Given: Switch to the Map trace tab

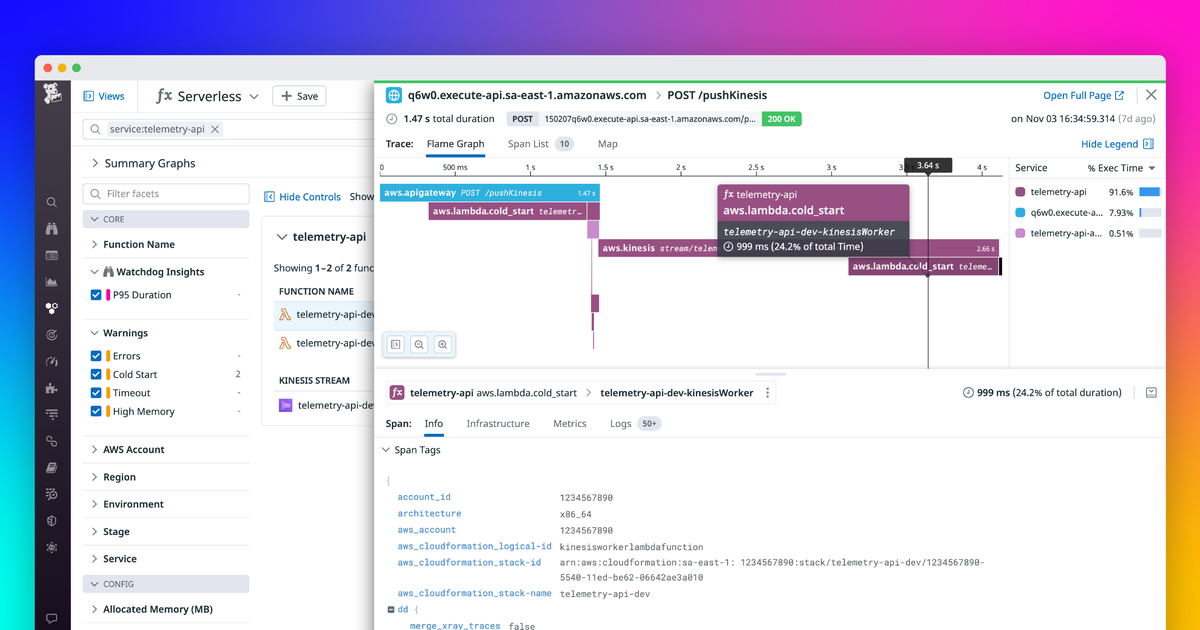Looking at the screenshot, I should coord(608,144).
